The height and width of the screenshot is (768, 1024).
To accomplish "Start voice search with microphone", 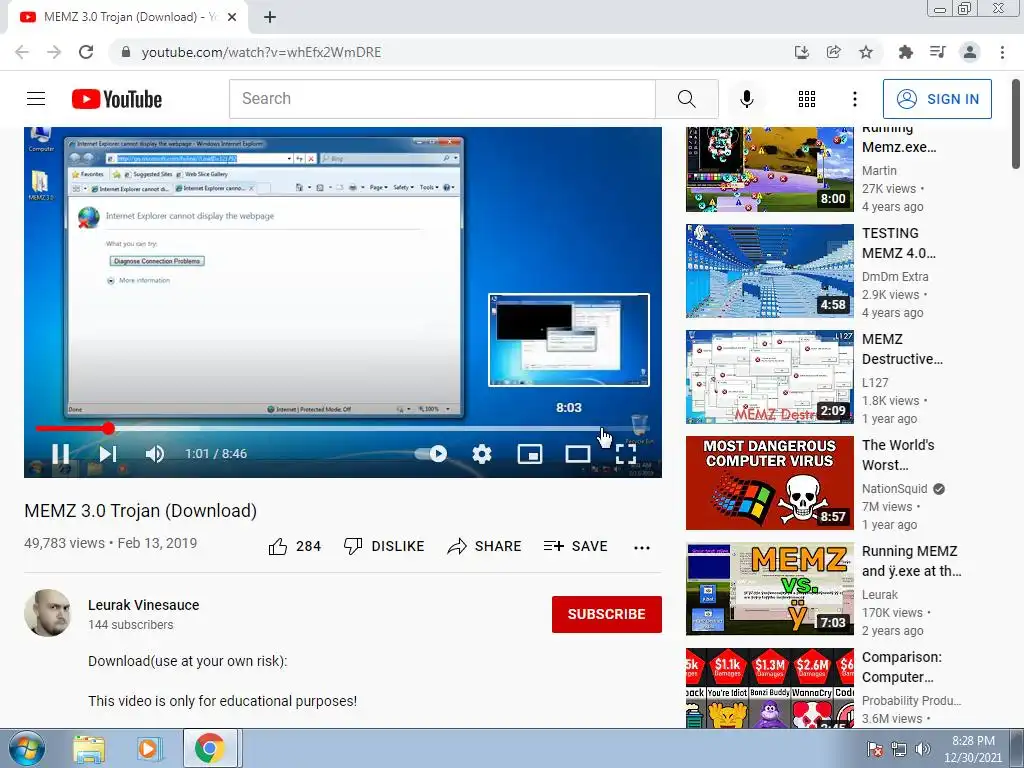I will 746,99.
